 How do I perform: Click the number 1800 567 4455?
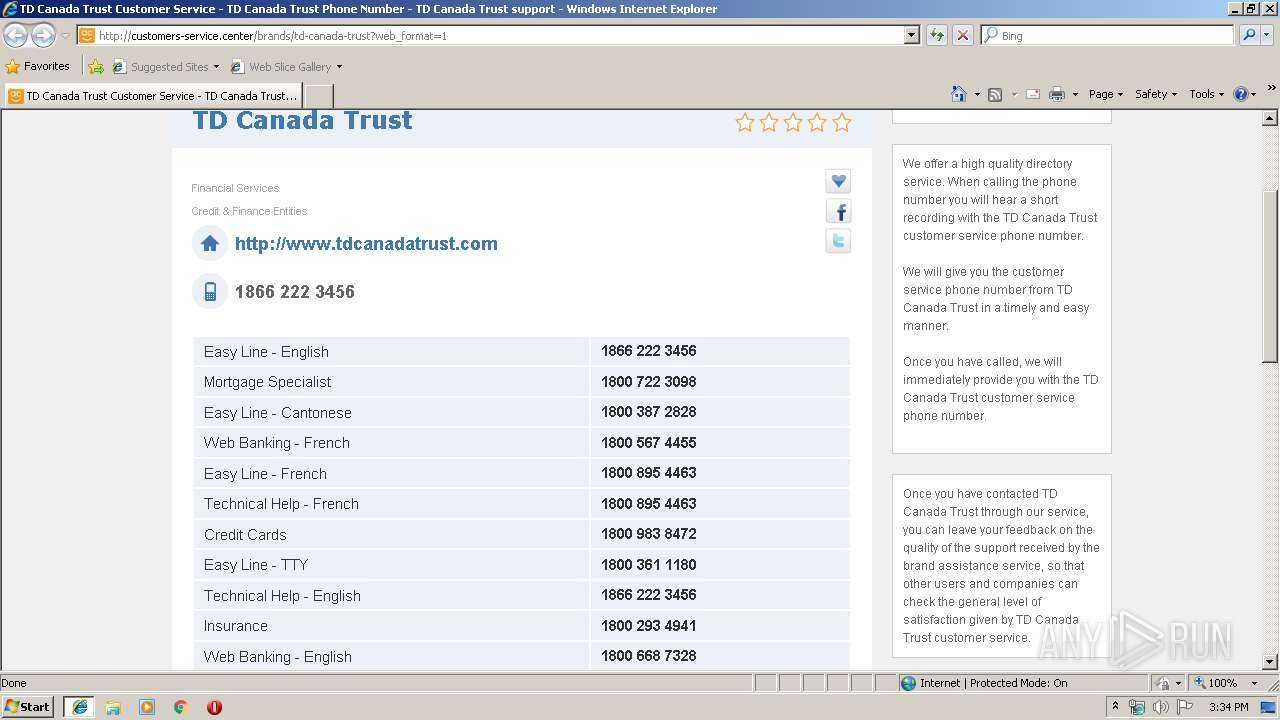tap(648, 442)
